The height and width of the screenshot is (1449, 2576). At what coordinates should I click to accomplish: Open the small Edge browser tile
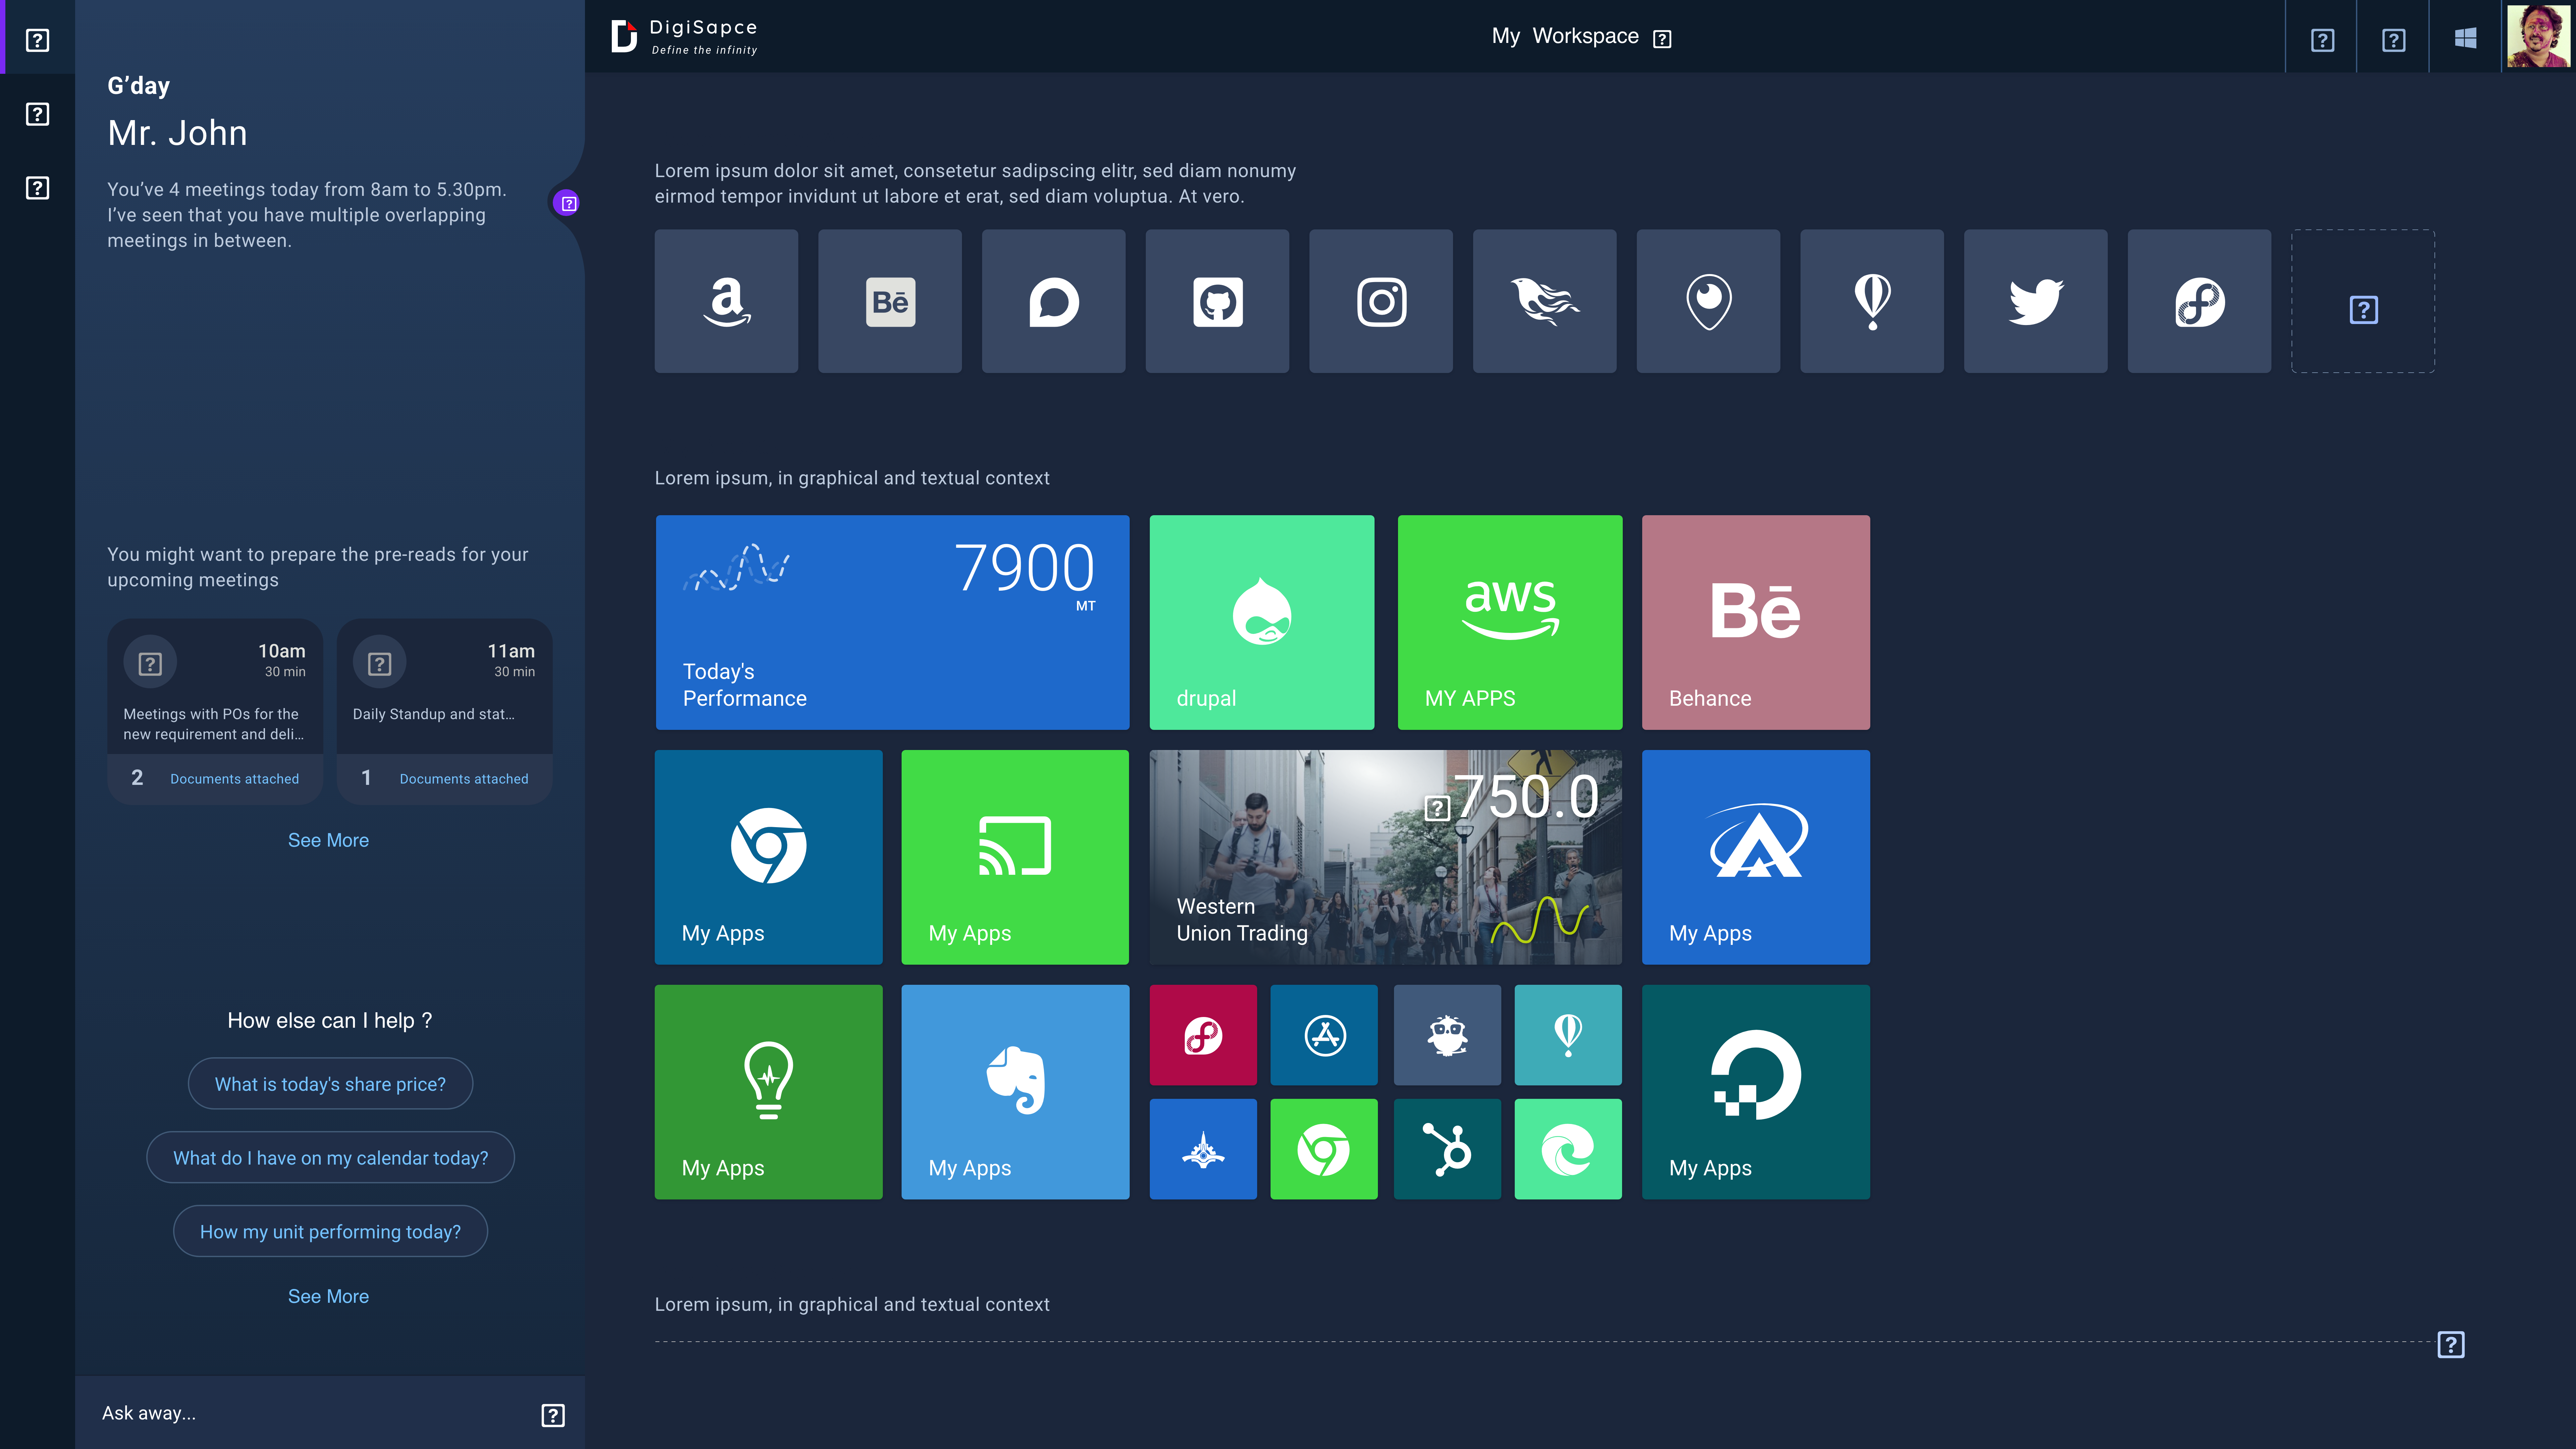pyautogui.click(x=1568, y=1149)
